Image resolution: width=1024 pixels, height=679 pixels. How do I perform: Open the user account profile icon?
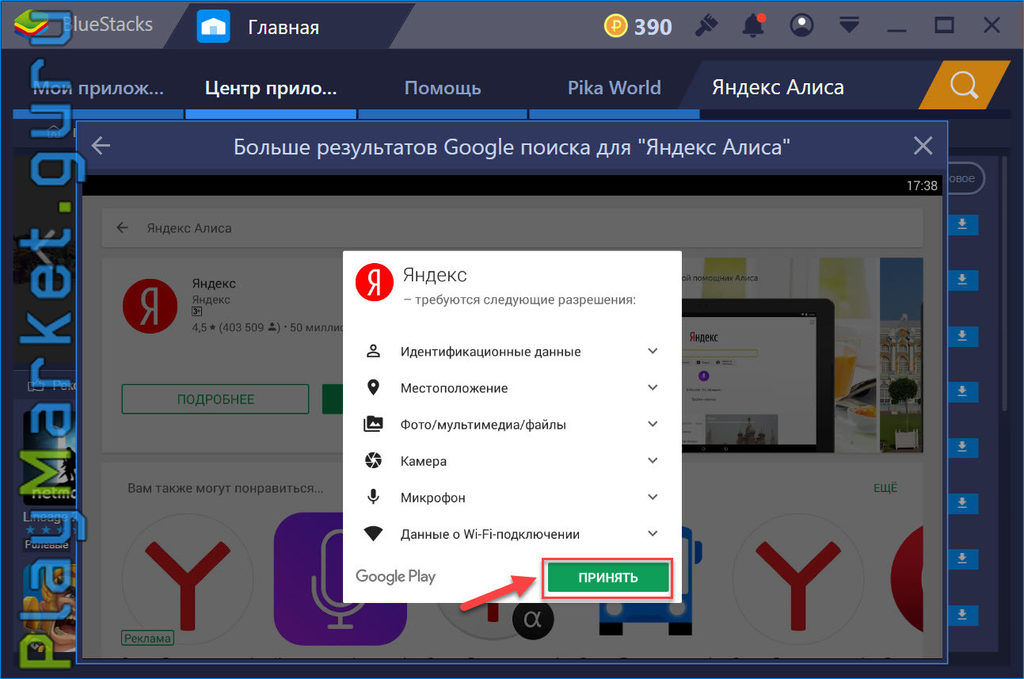click(801, 25)
